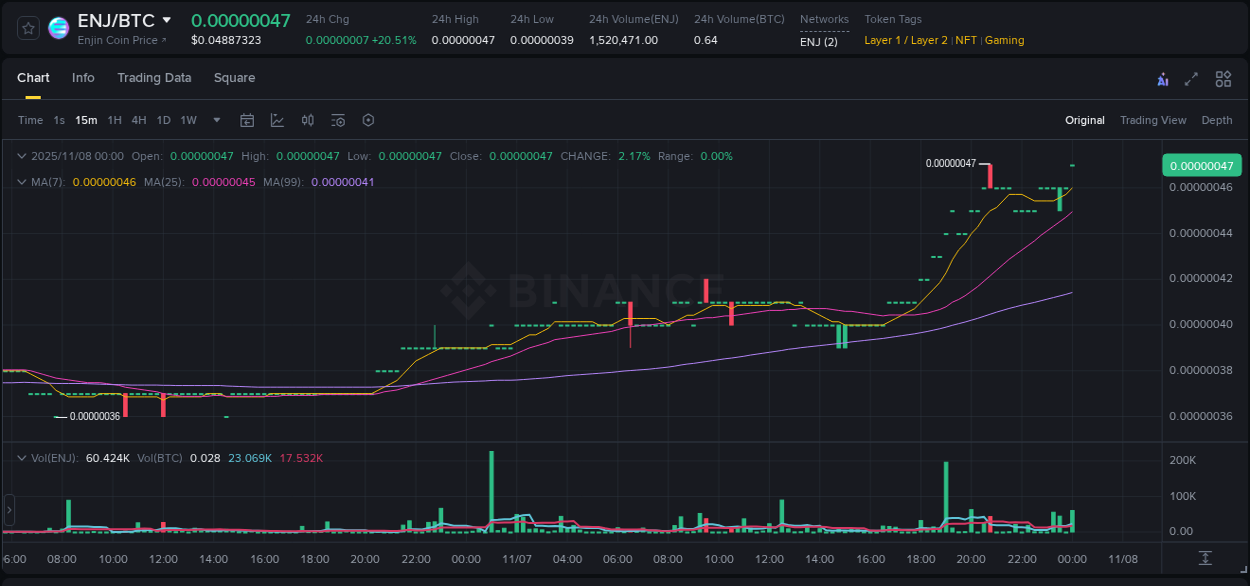This screenshot has height=586, width=1250.
Task: Open the extra timeframe intervals dropdown
Action: point(216,120)
